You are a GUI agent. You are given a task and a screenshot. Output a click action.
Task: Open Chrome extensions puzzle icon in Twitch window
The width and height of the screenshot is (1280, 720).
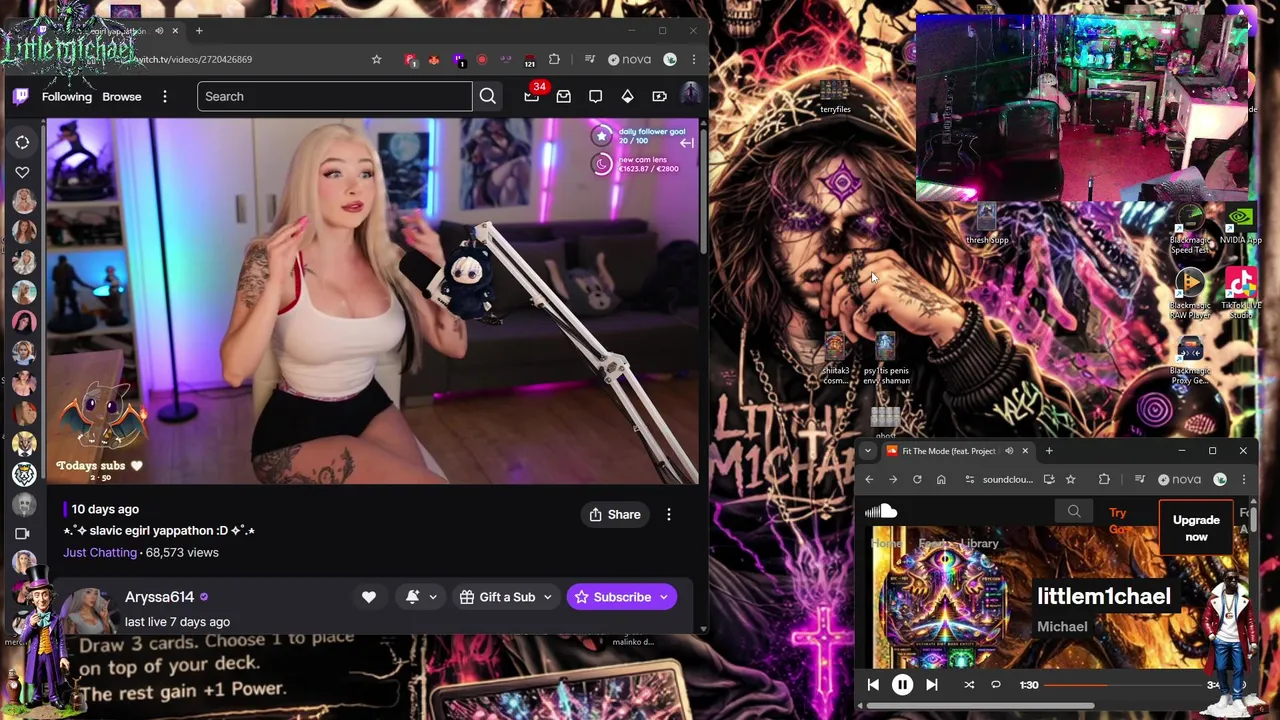(x=554, y=60)
